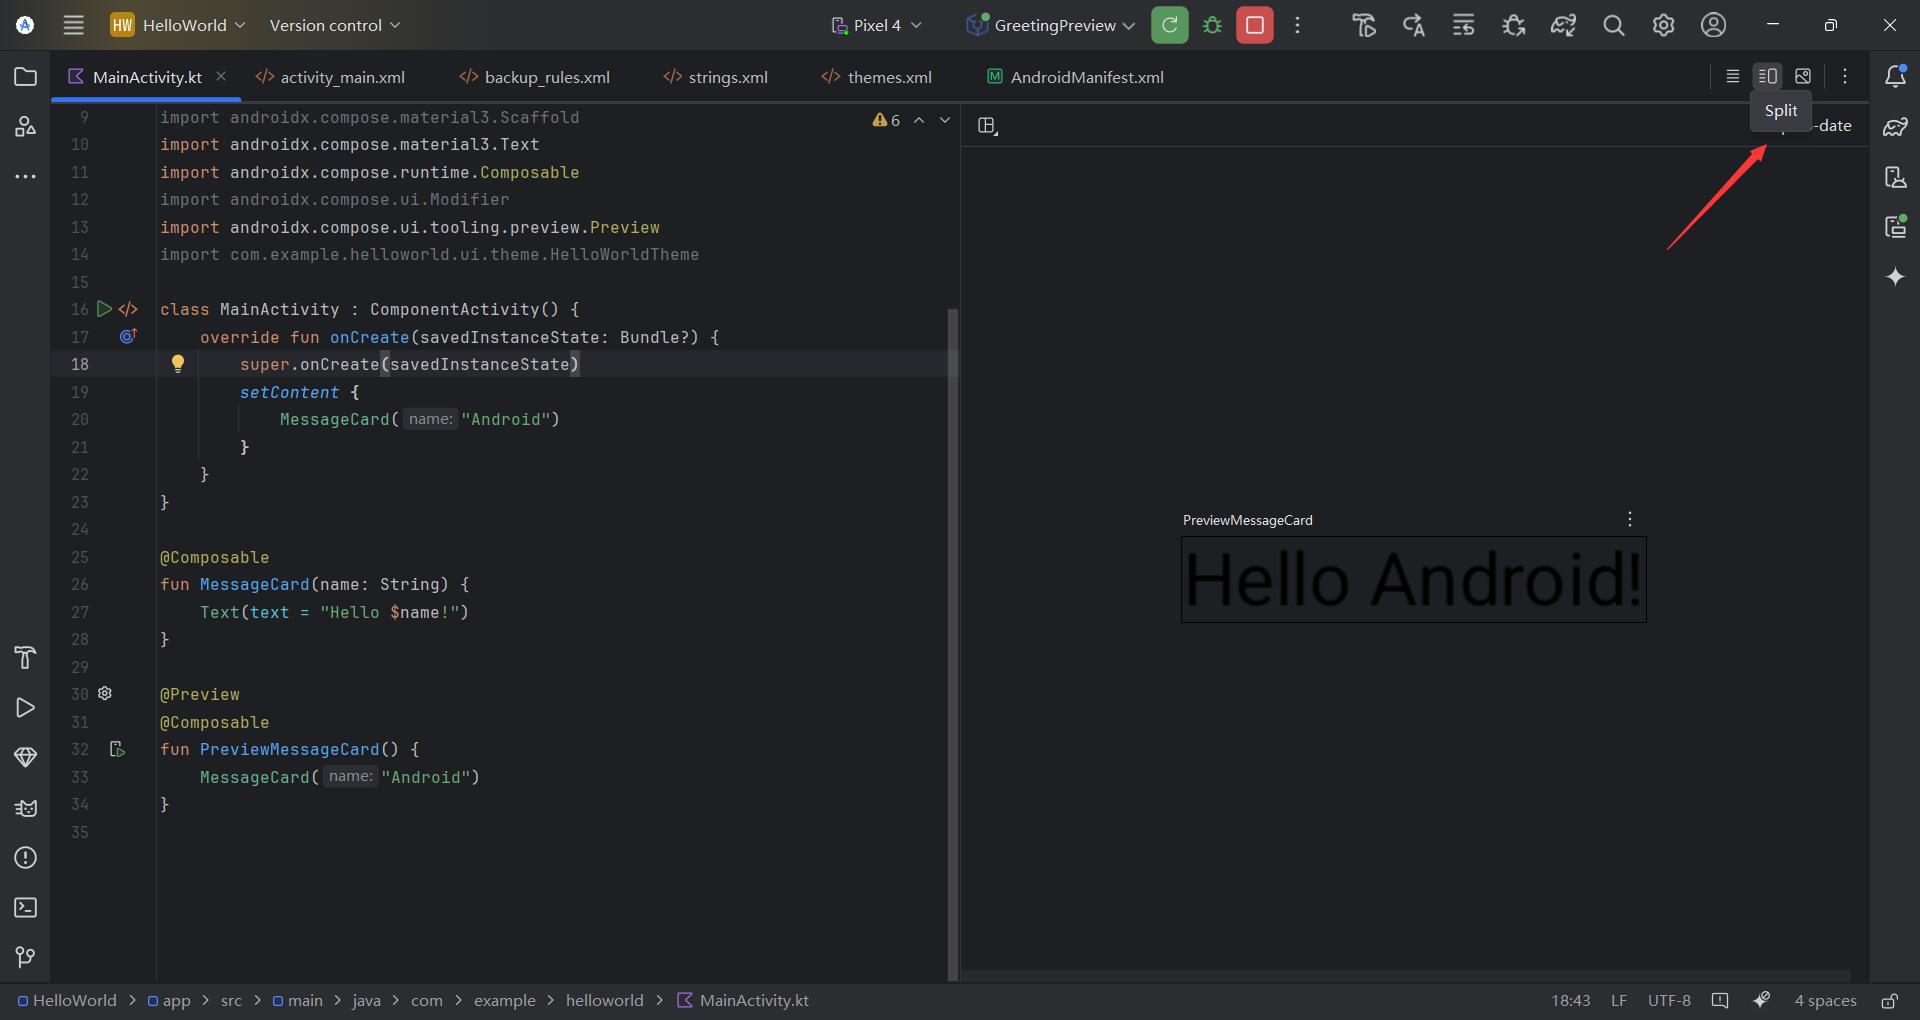Go to the next highlighted problem arrow
1920x1020 pixels.
click(945, 120)
